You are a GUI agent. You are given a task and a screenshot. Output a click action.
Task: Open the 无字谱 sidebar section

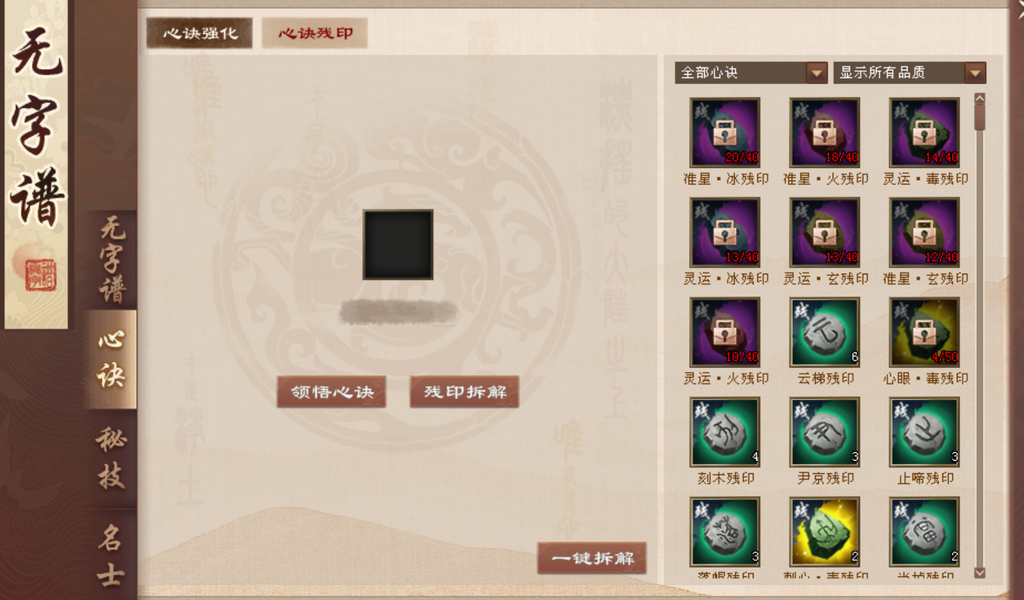pyautogui.click(x=112, y=261)
